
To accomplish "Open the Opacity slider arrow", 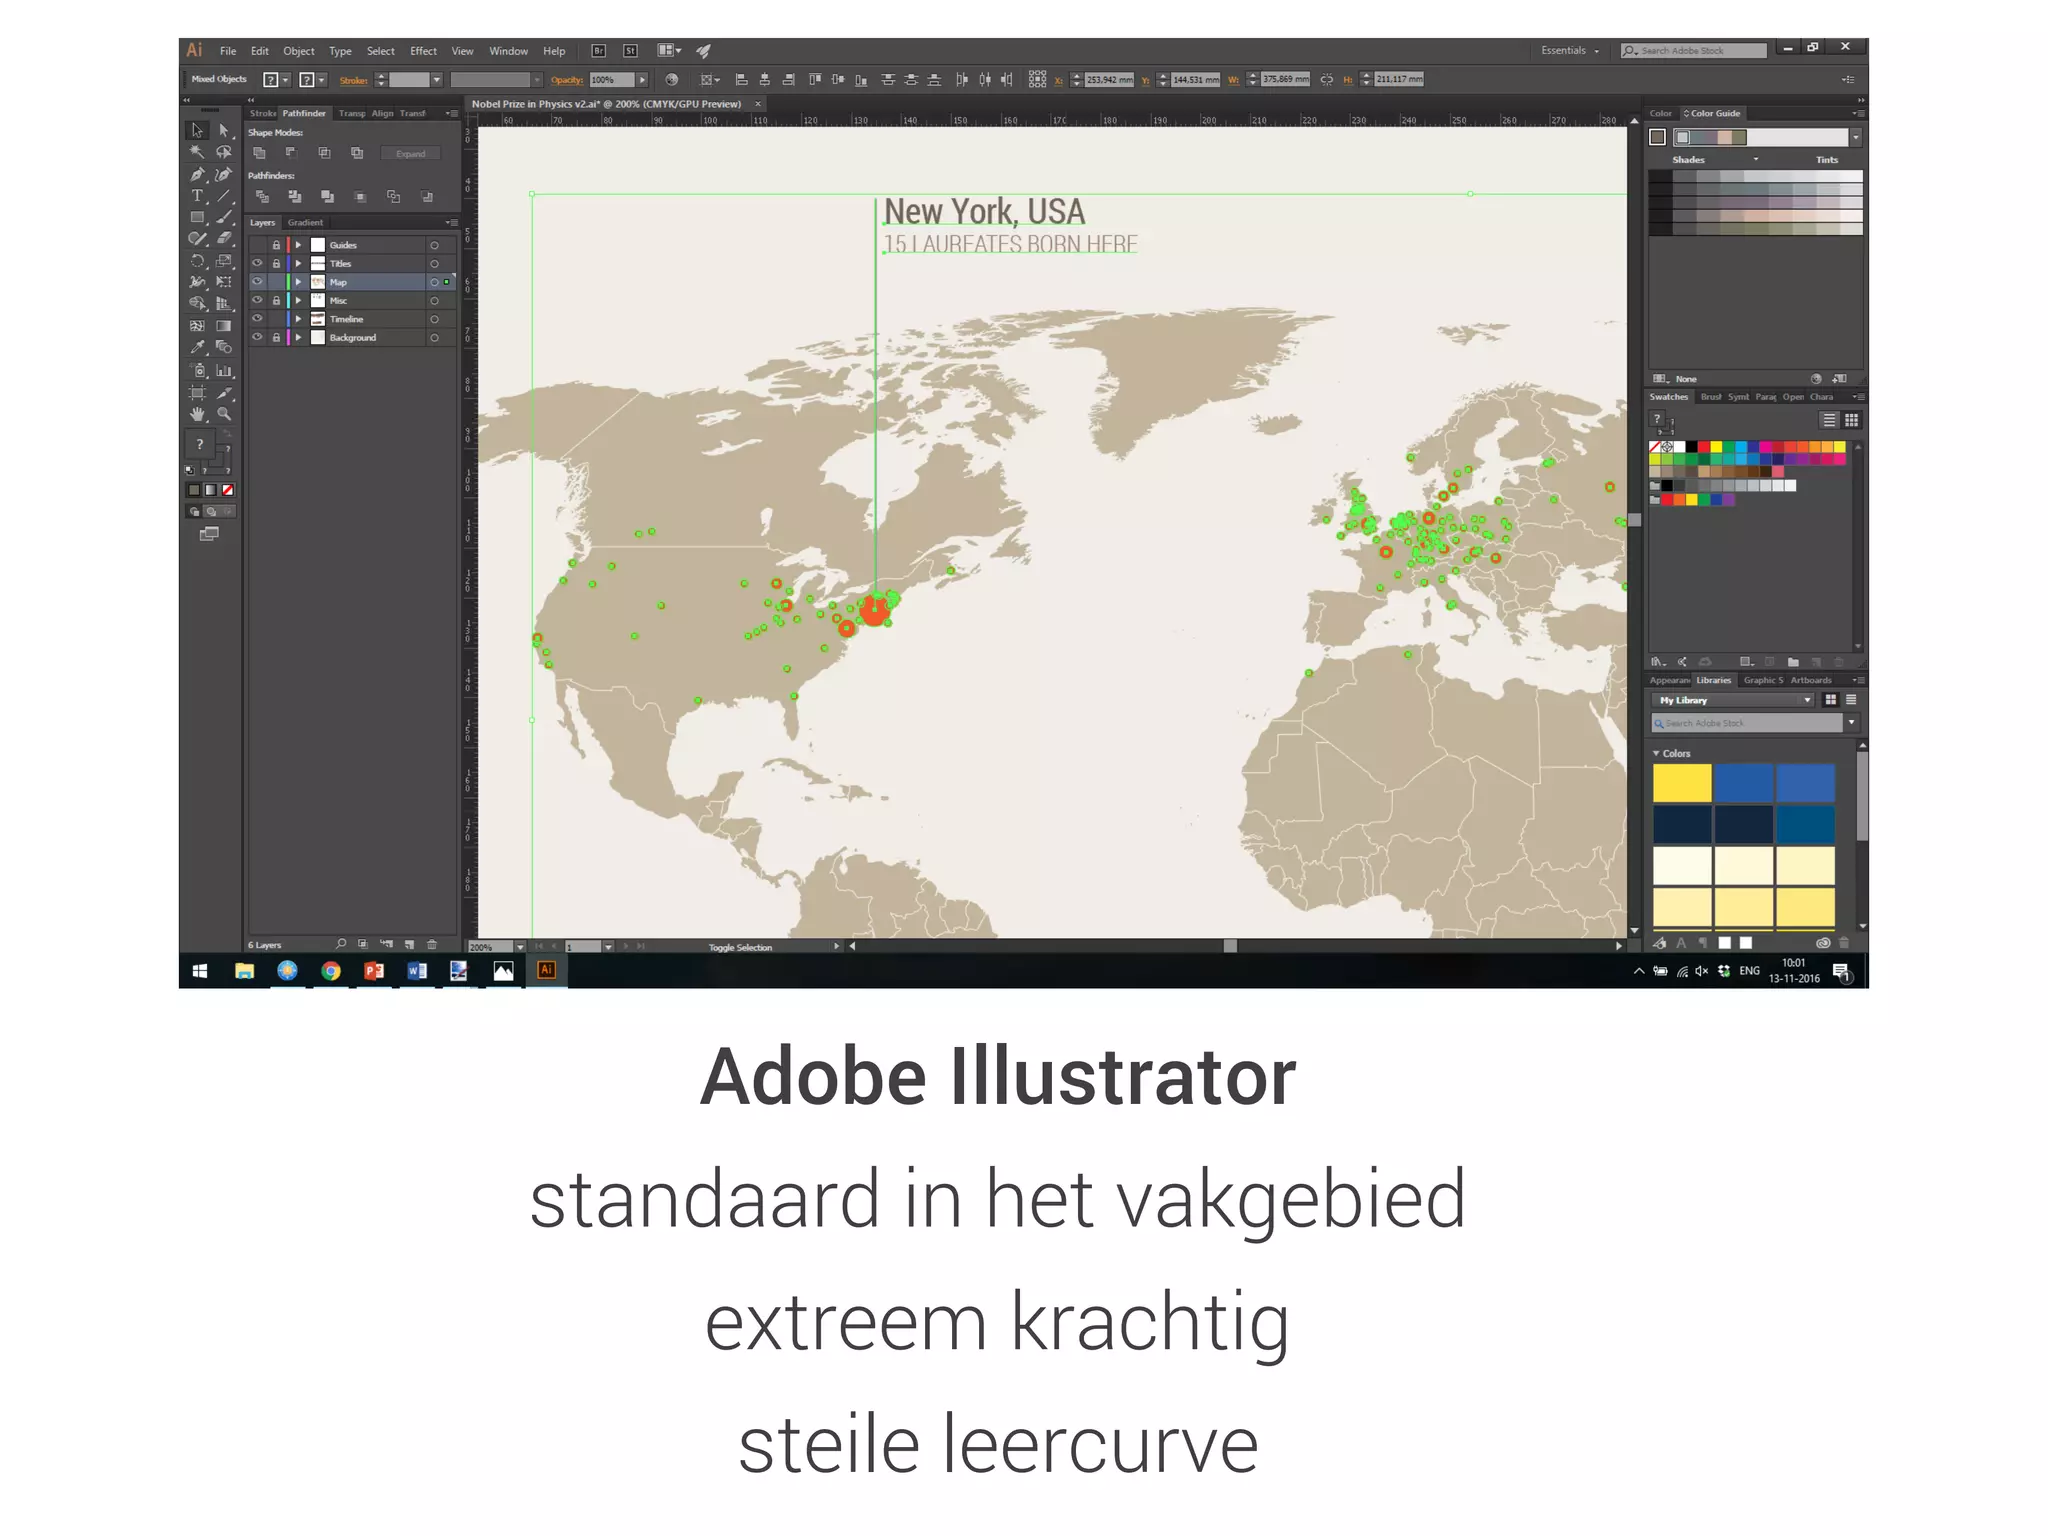I will coord(642,80).
